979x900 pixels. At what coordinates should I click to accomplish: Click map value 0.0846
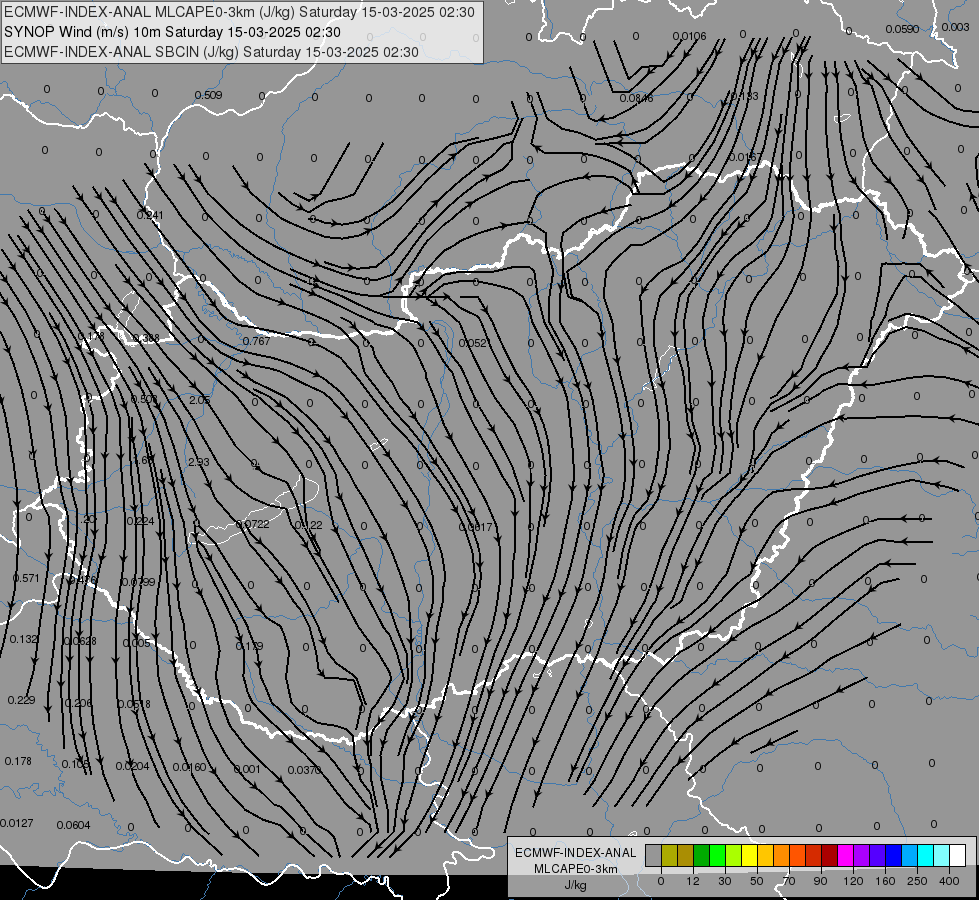point(636,98)
